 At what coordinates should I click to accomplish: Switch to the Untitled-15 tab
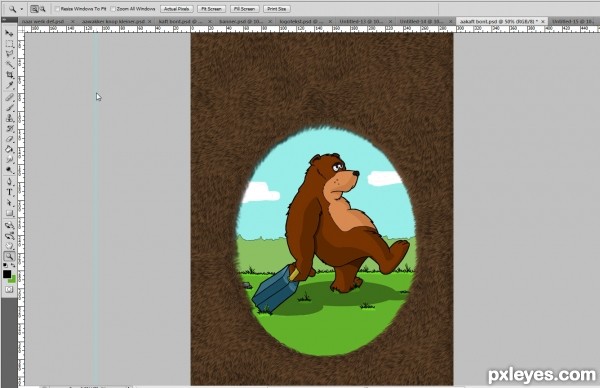pos(574,21)
